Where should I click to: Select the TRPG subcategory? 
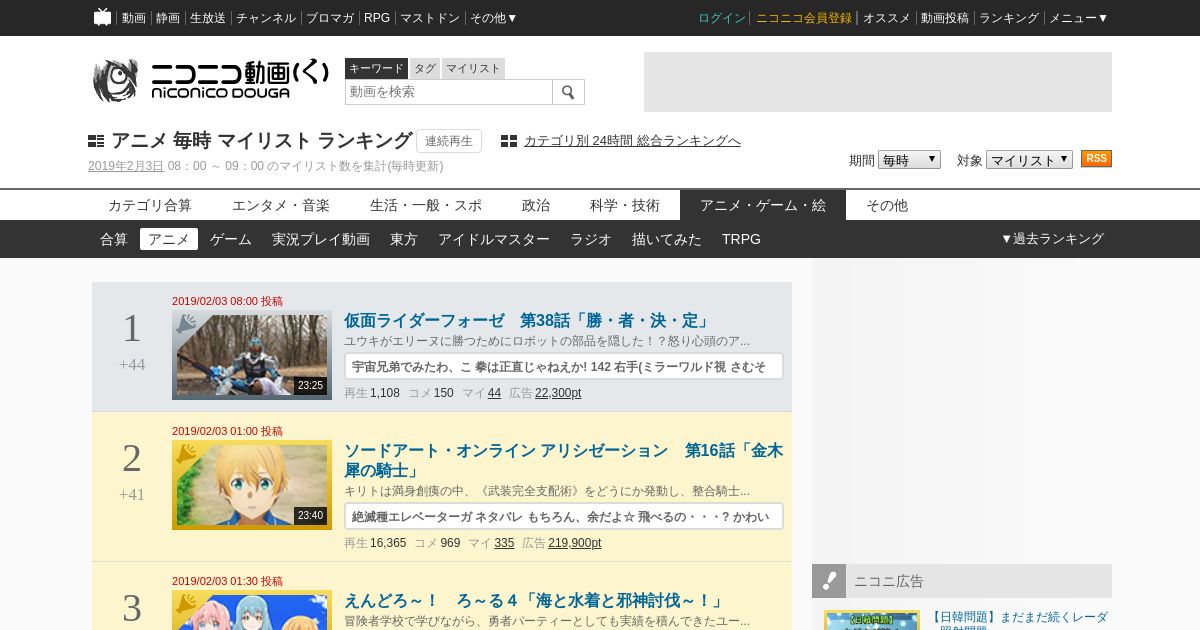pos(741,239)
